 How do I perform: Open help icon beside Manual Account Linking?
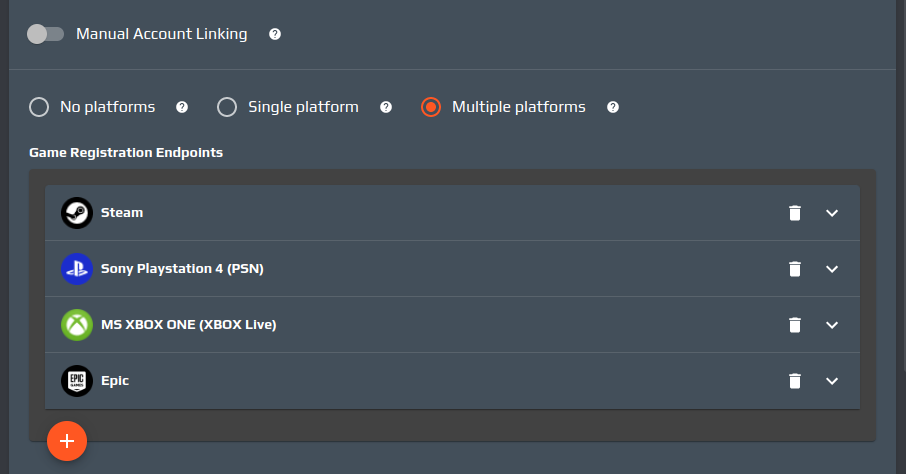275,34
